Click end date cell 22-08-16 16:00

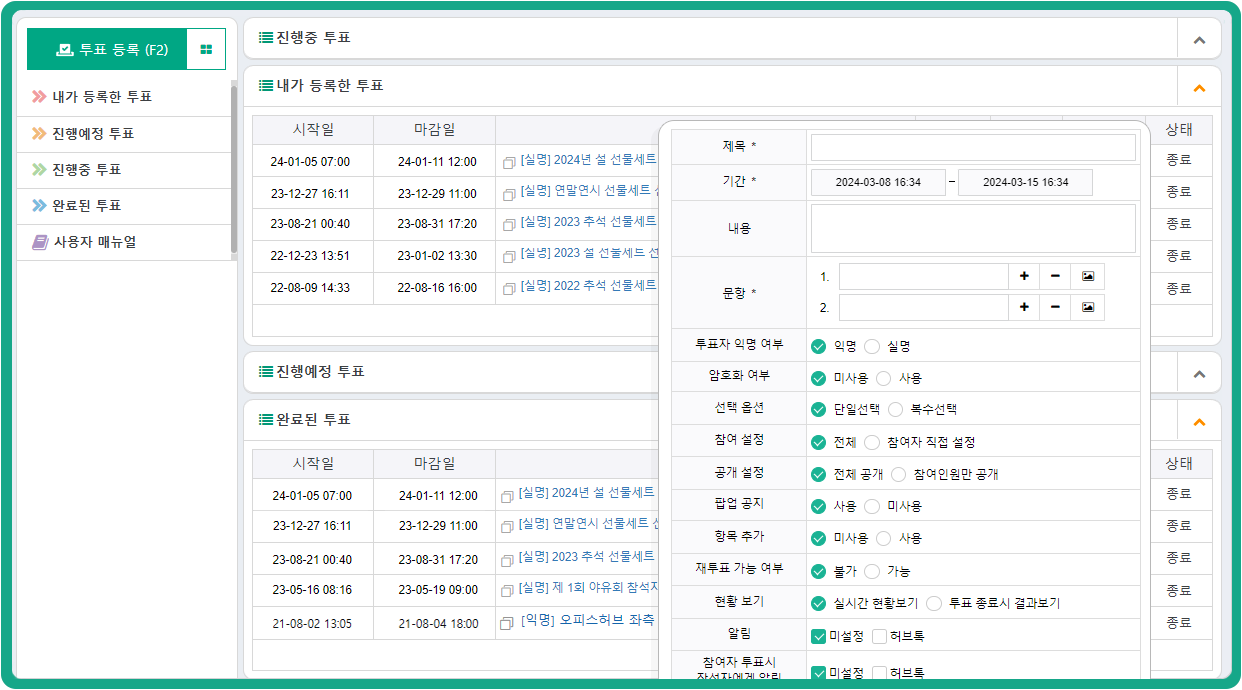point(437,288)
